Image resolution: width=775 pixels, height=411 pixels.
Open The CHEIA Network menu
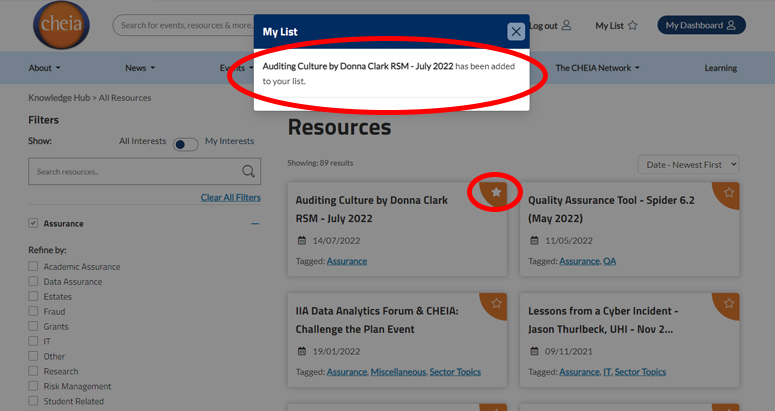(598, 68)
